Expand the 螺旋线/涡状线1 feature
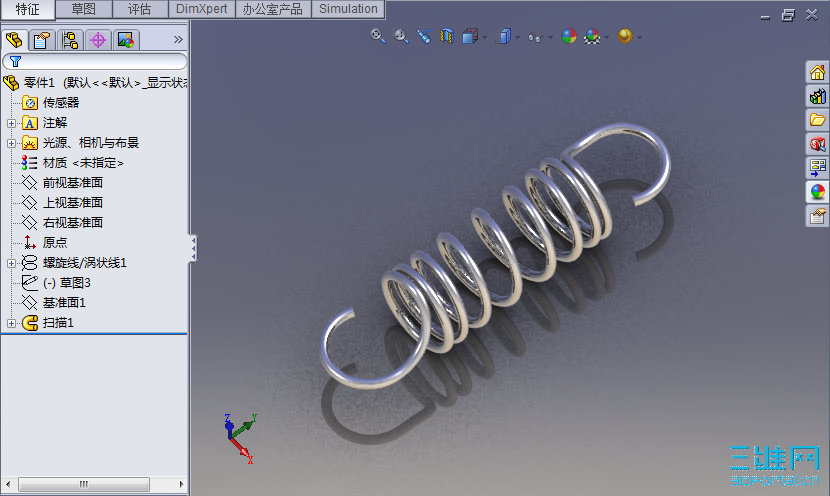This screenshot has height=496, width=830. [x=11, y=263]
